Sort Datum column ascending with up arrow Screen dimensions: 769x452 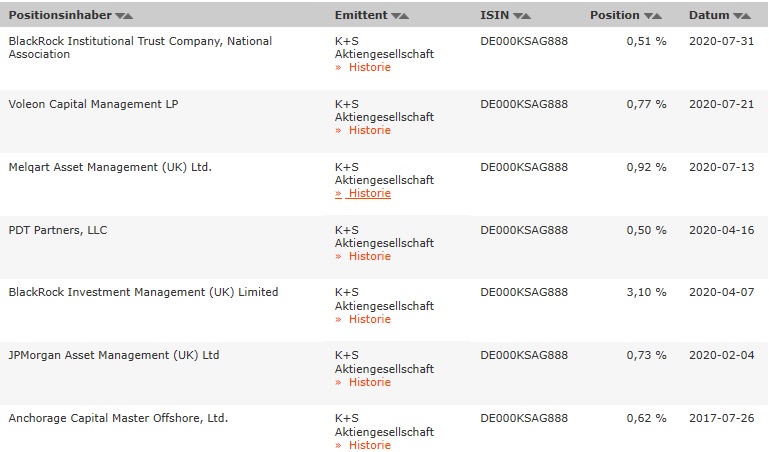pyautogui.click(x=747, y=16)
